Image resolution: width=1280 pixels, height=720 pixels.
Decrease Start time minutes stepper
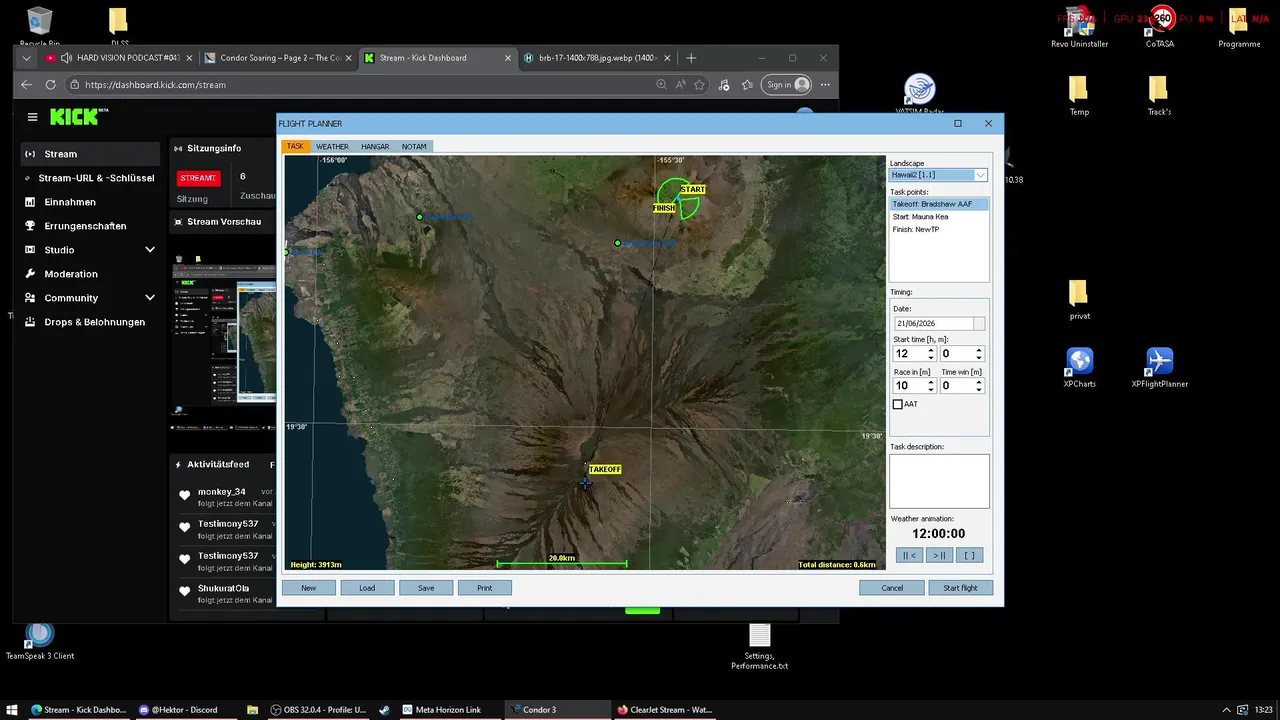click(x=978, y=357)
